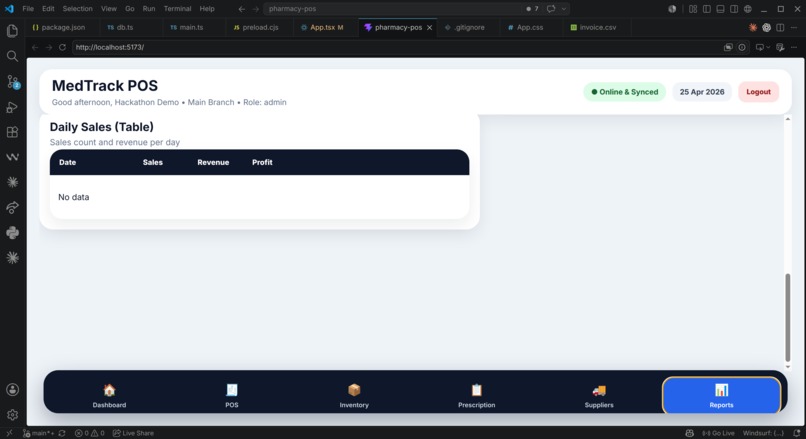806x439 pixels.
Task: Go back in the embedded browser
Action: click(35, 47)
